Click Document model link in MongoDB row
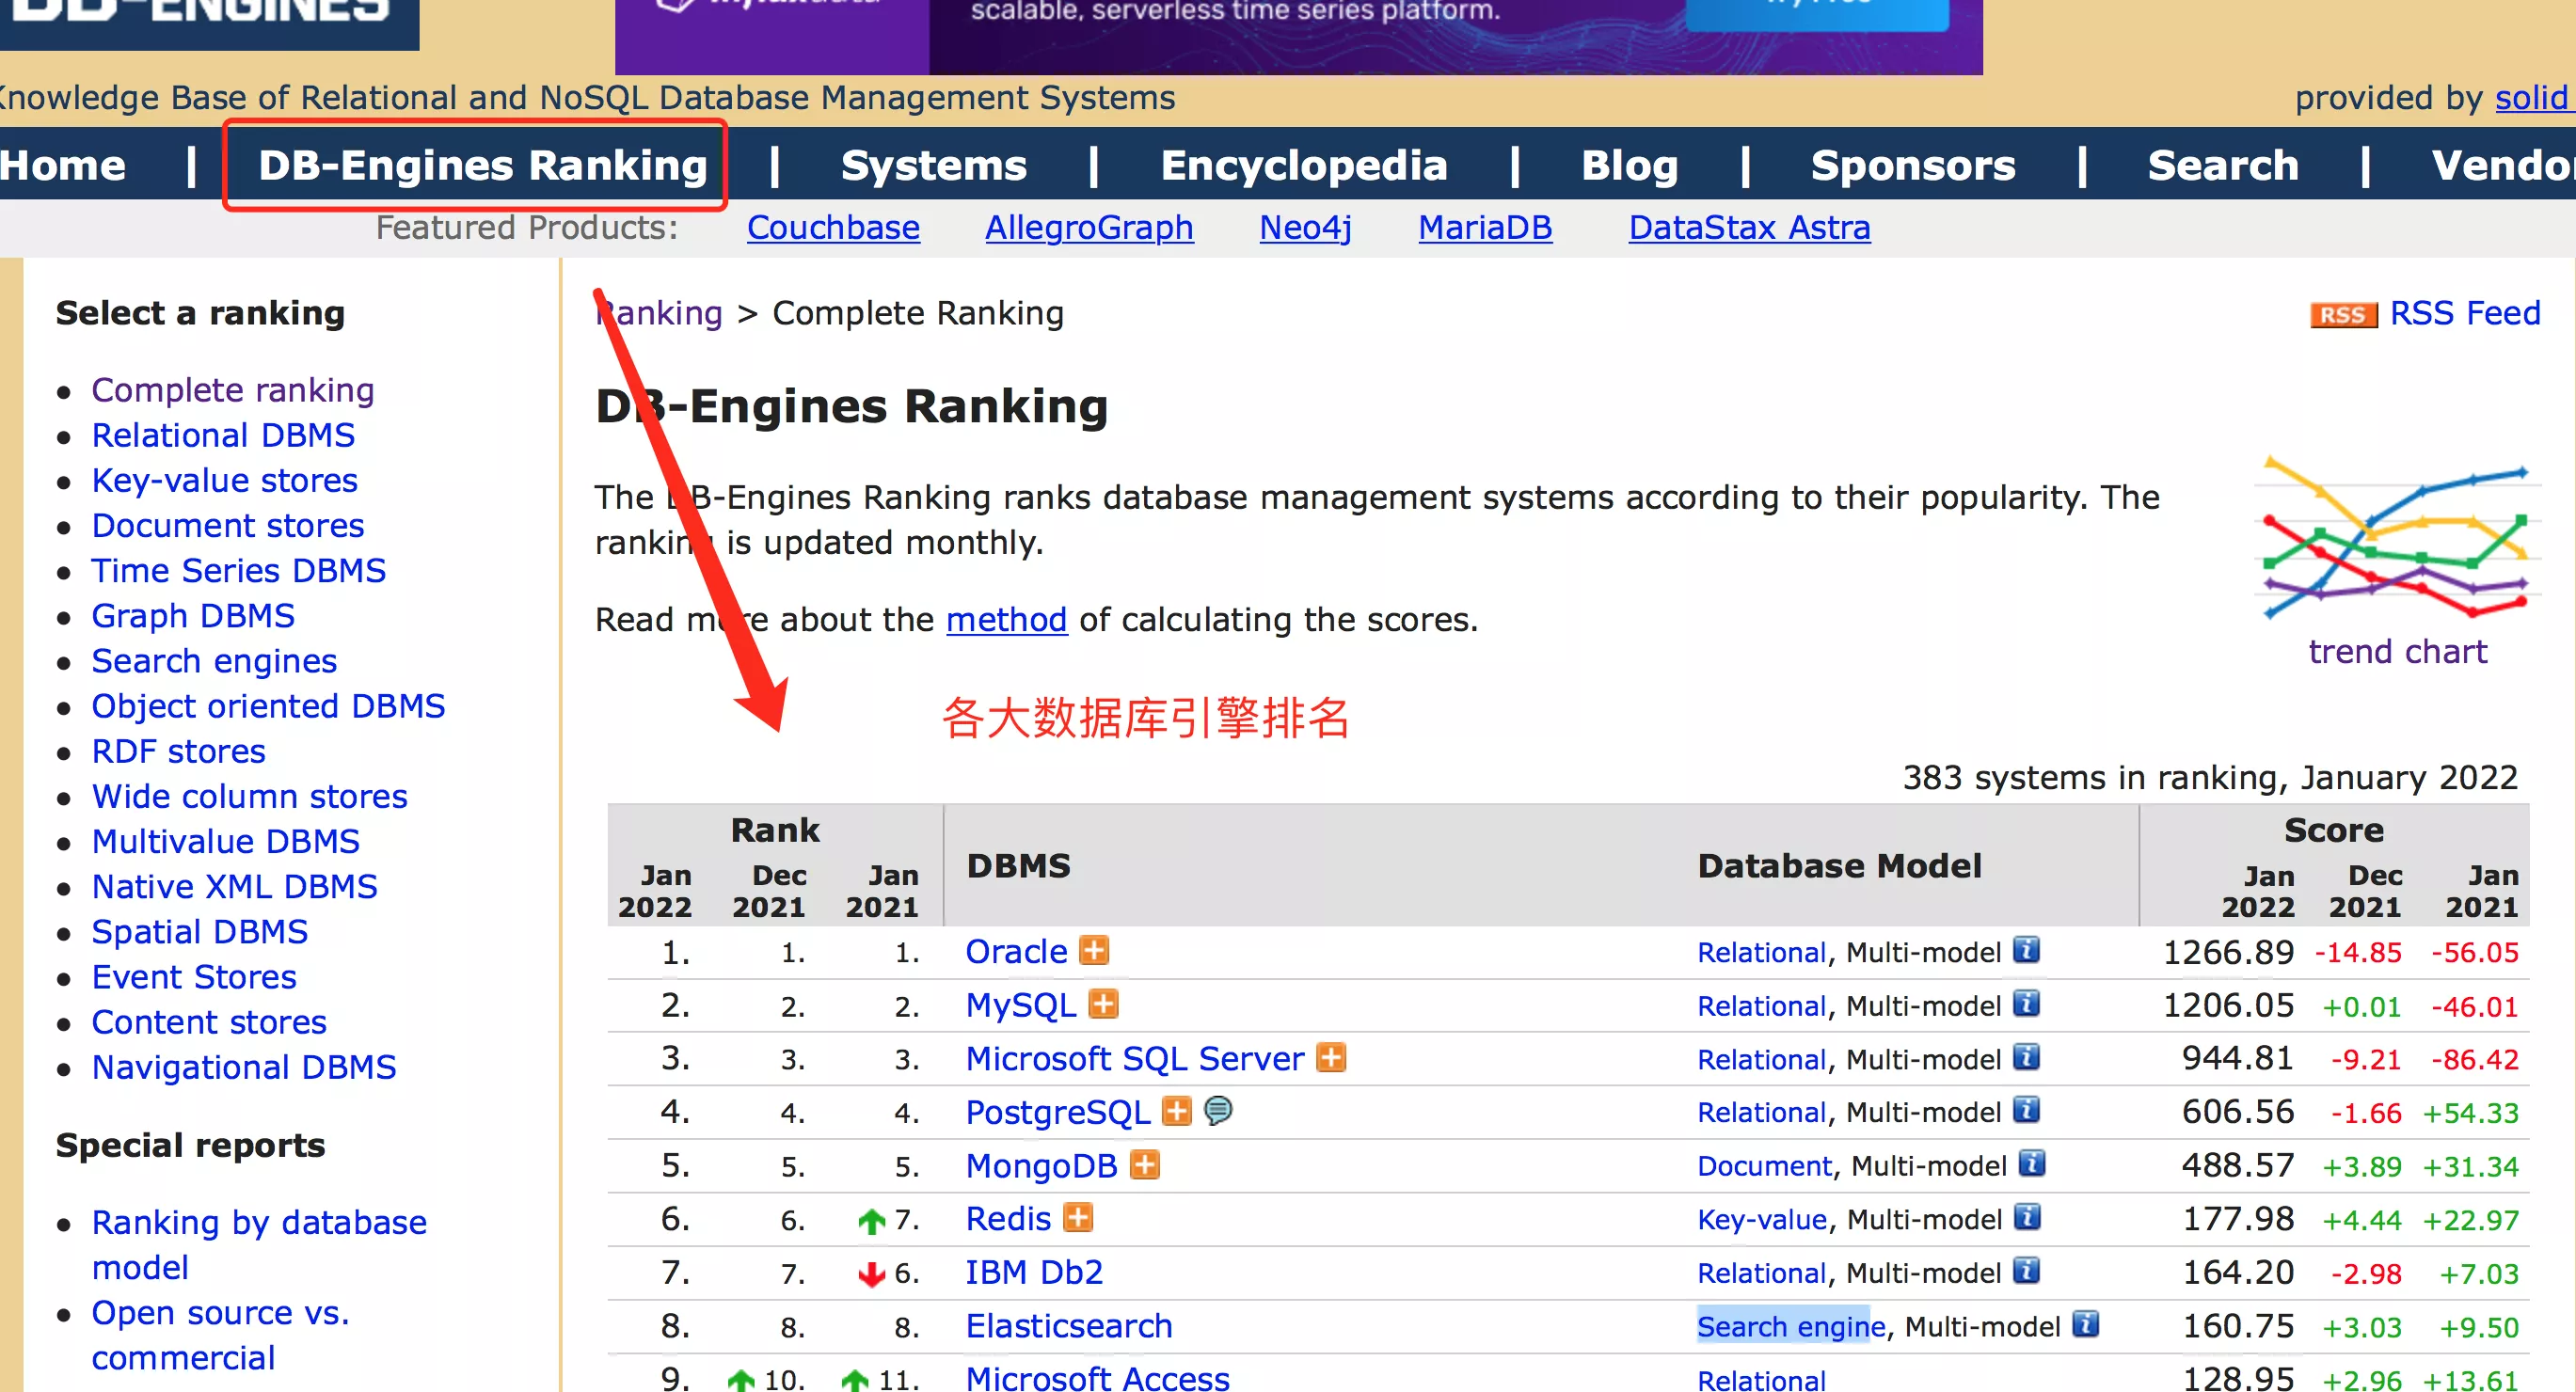Screen dimensions: 2576x1392 [1764, 1166]
